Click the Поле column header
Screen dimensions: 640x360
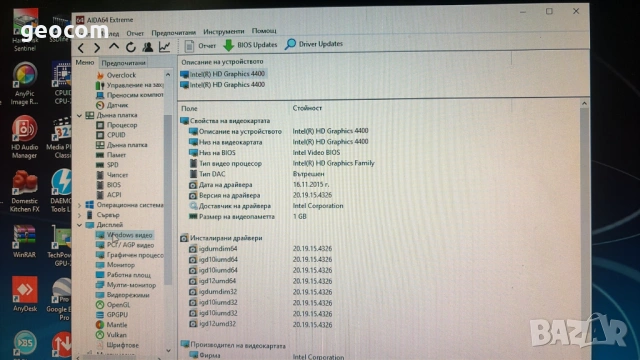189,109
